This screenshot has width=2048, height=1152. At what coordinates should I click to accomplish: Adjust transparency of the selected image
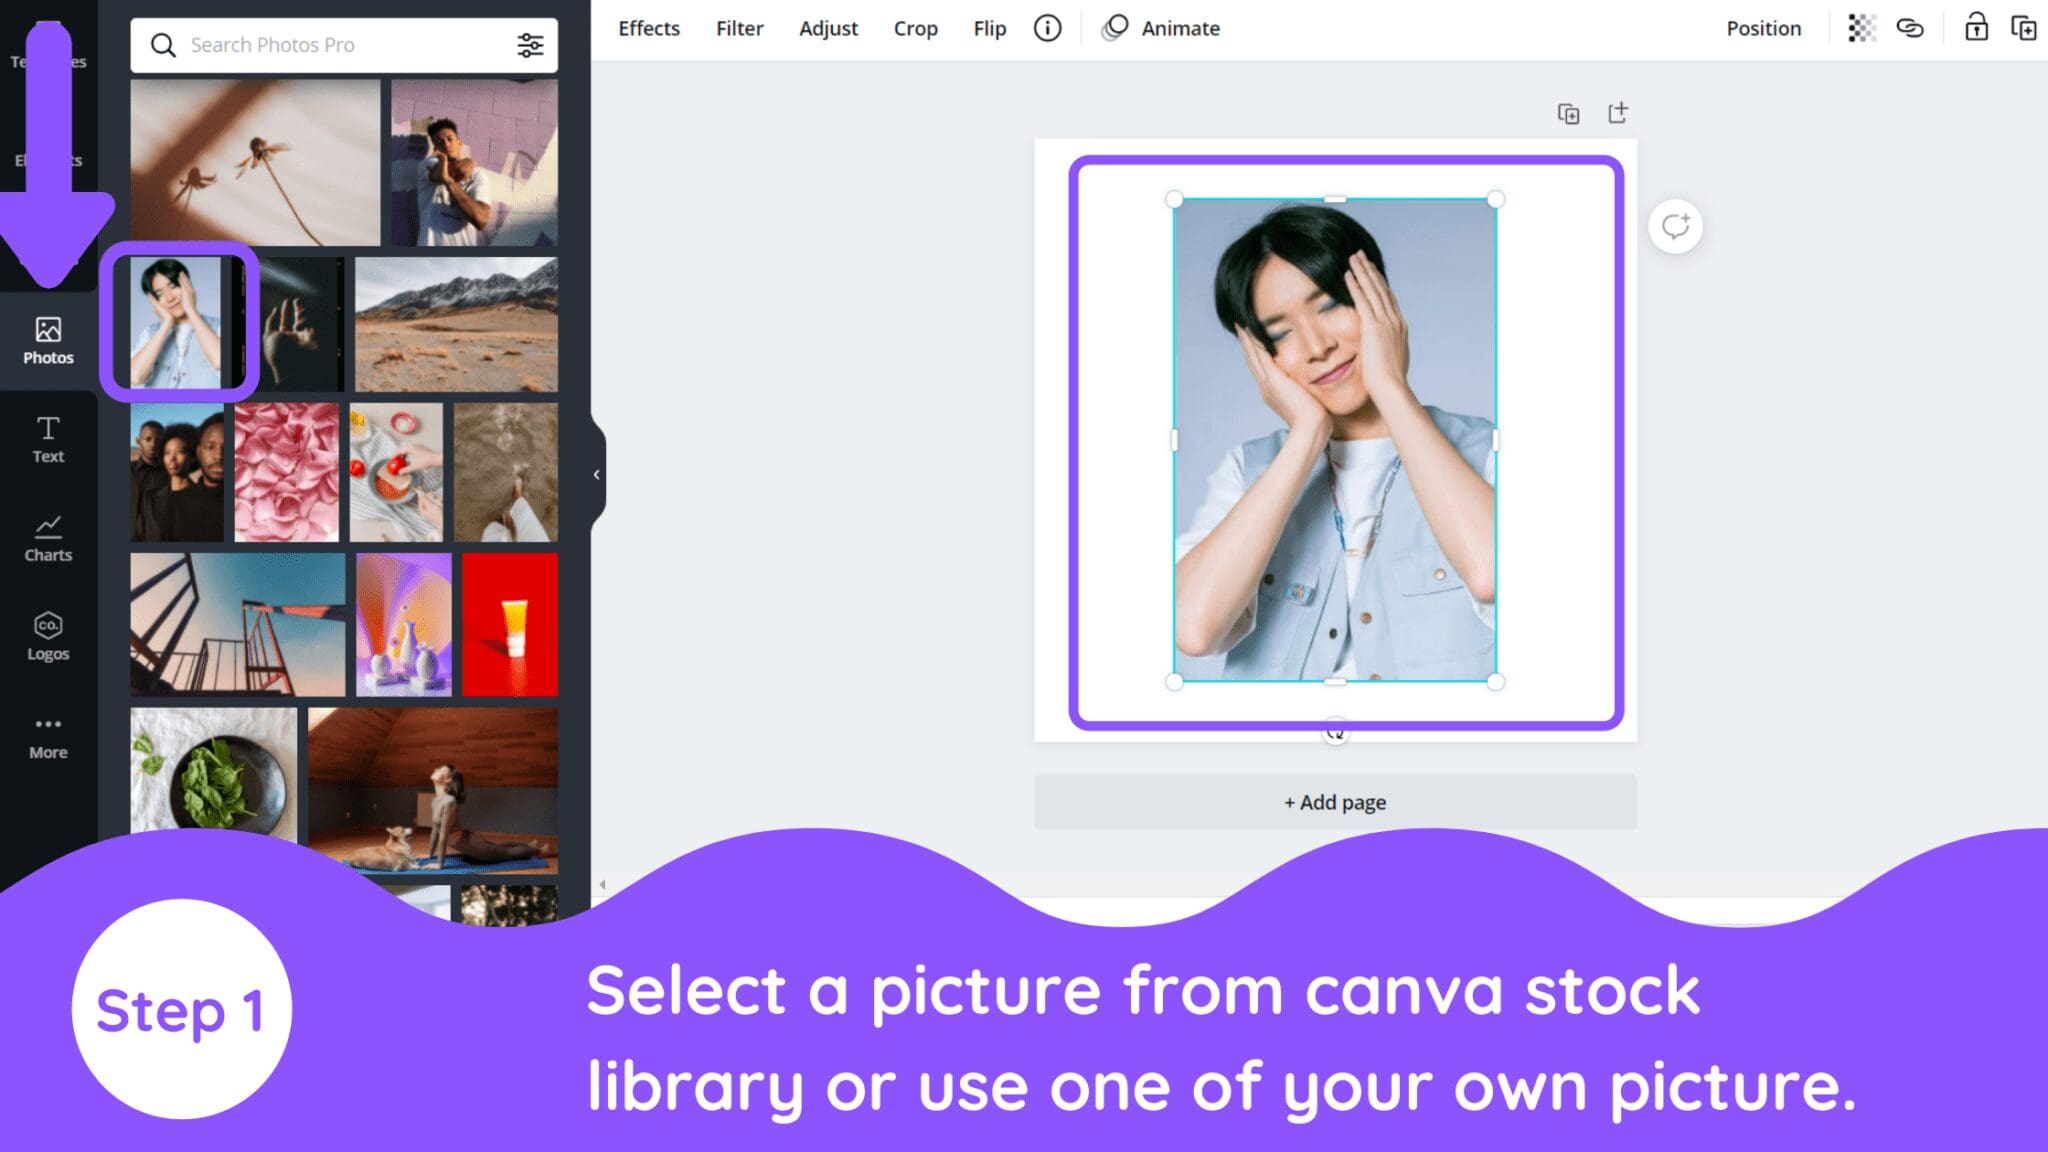coord(1860,28)
